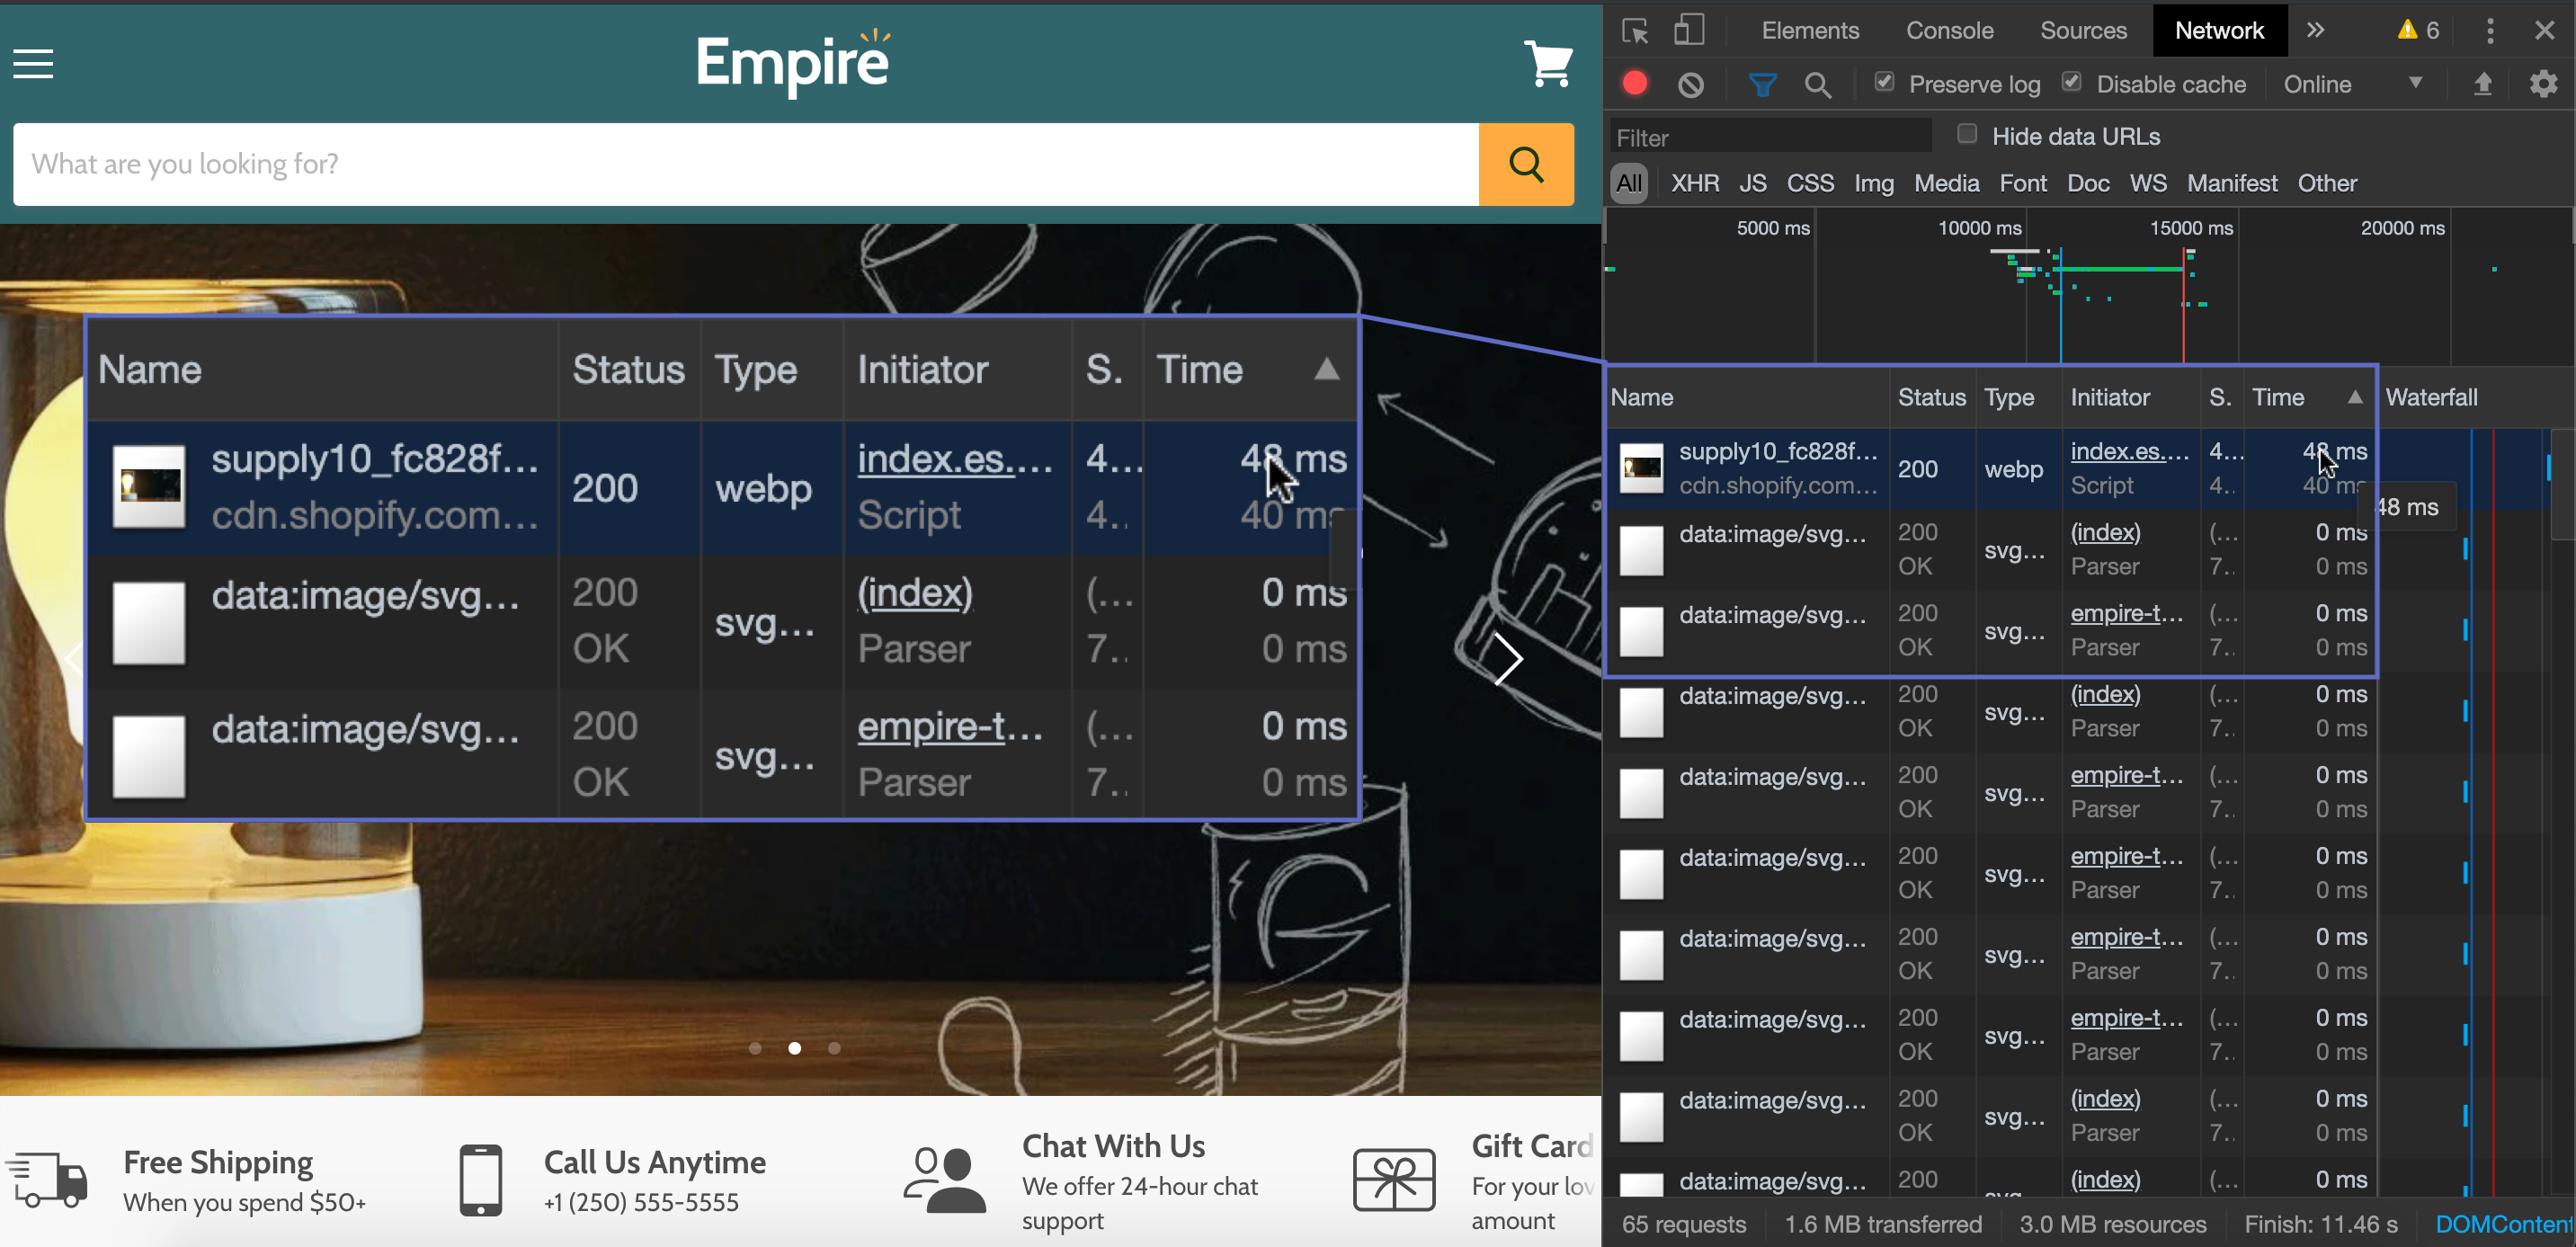Click the Empire logo
This screenshot has height=1247, width=2576.
(792, 62)
